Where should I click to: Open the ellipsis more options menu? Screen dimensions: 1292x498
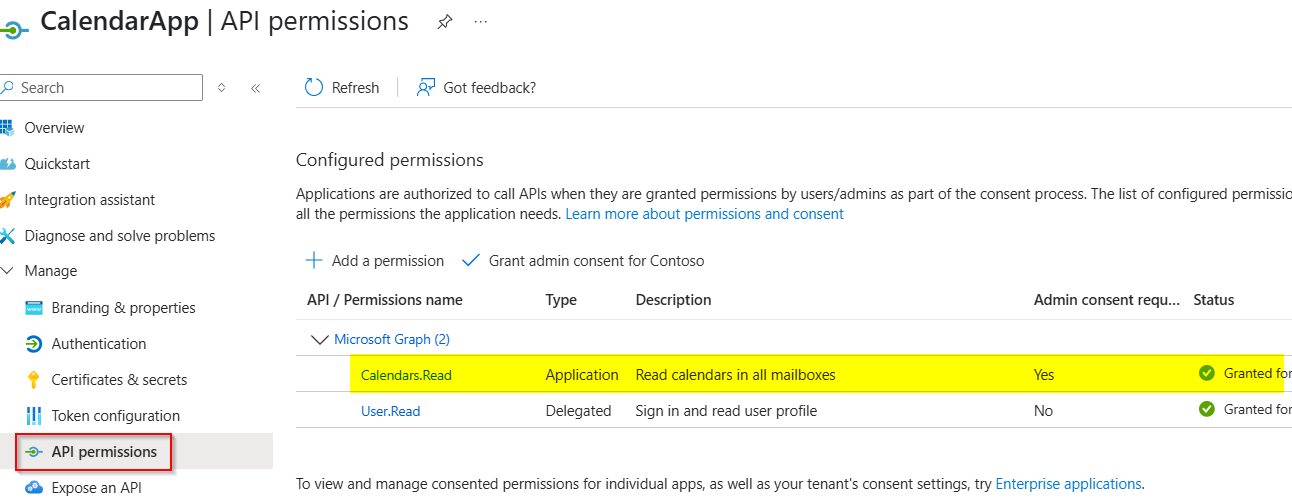click(481, 22)
